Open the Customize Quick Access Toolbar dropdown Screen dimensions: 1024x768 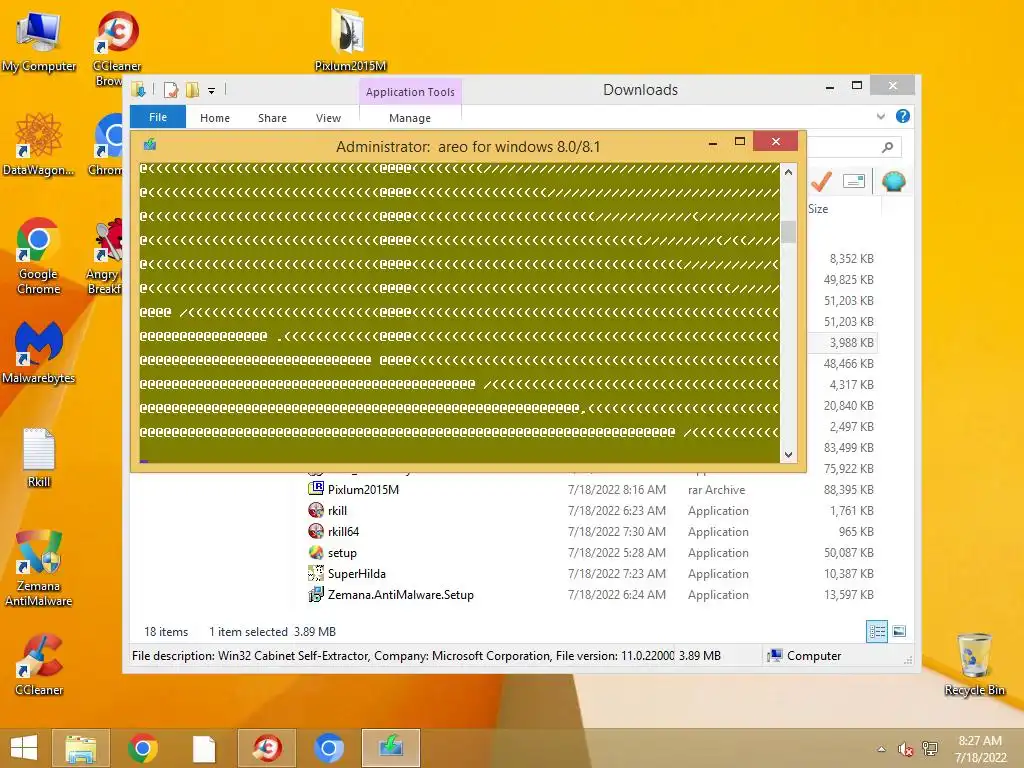[x=212, y=91]
